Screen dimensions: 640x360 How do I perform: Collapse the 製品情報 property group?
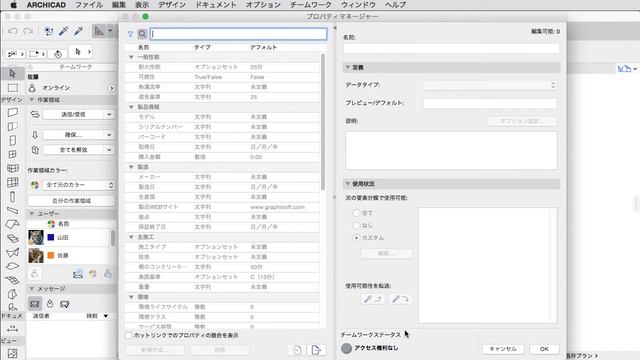(x=131, y=107)
